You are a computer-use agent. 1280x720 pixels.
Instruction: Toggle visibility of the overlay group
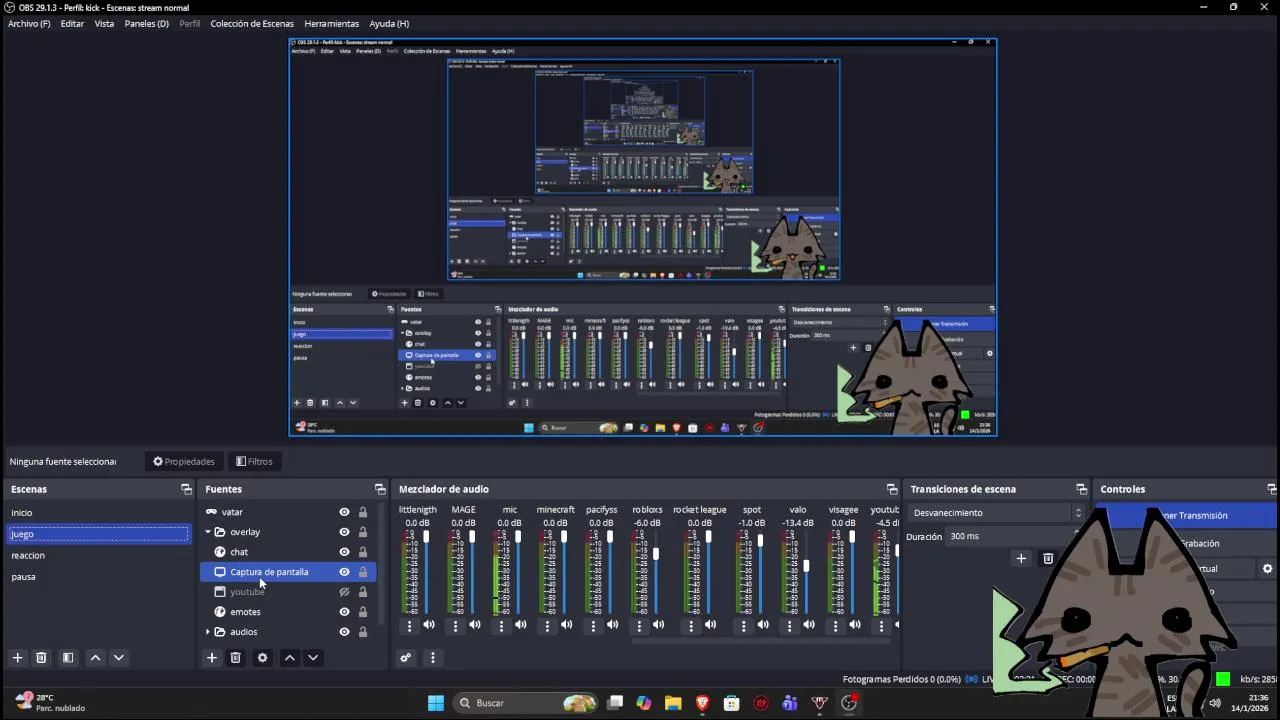(344, 532)
